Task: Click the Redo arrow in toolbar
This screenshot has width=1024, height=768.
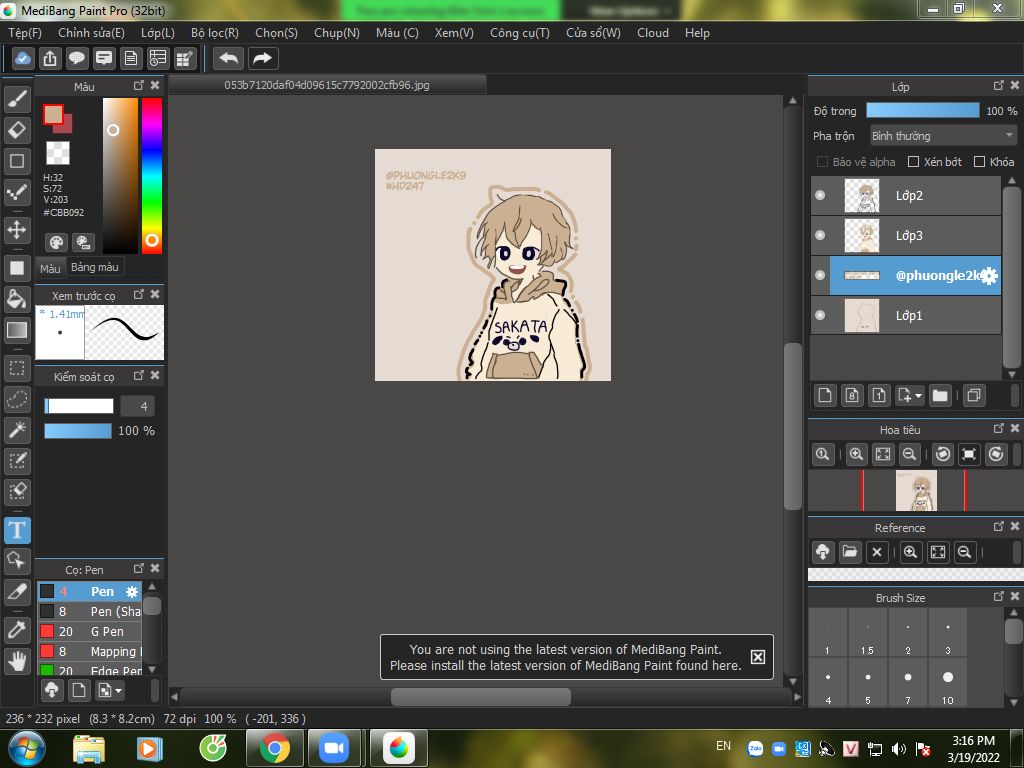Action: tap(263, 59)
